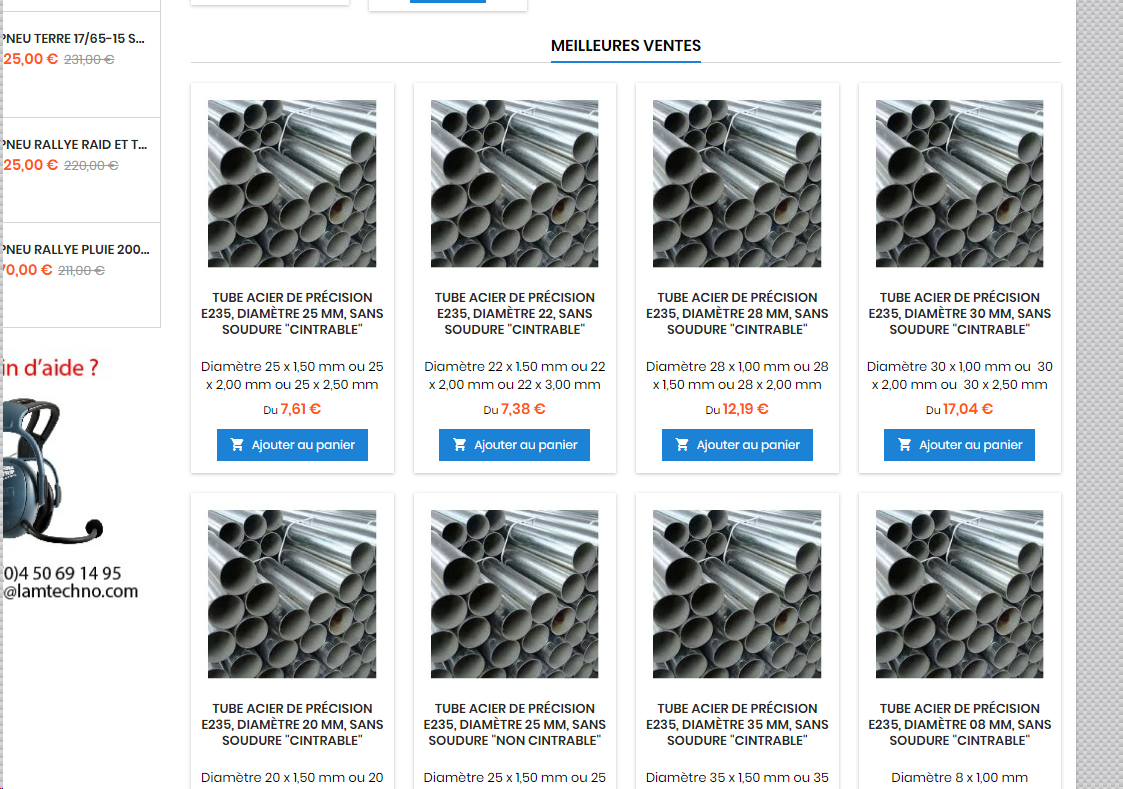
Task: Open the diamètre 22 tube product image
Action: click(x=514, y=183)
